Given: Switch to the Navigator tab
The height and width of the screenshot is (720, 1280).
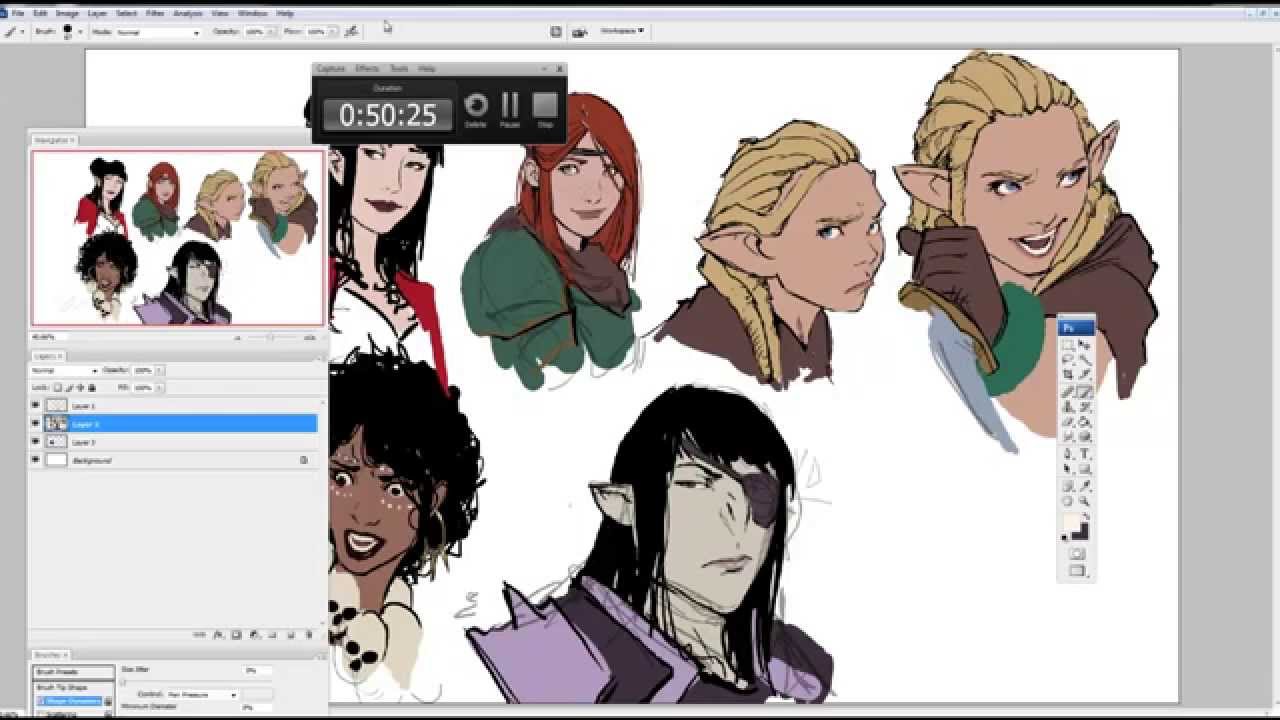Looking at the screenshot, I should 54,140.
